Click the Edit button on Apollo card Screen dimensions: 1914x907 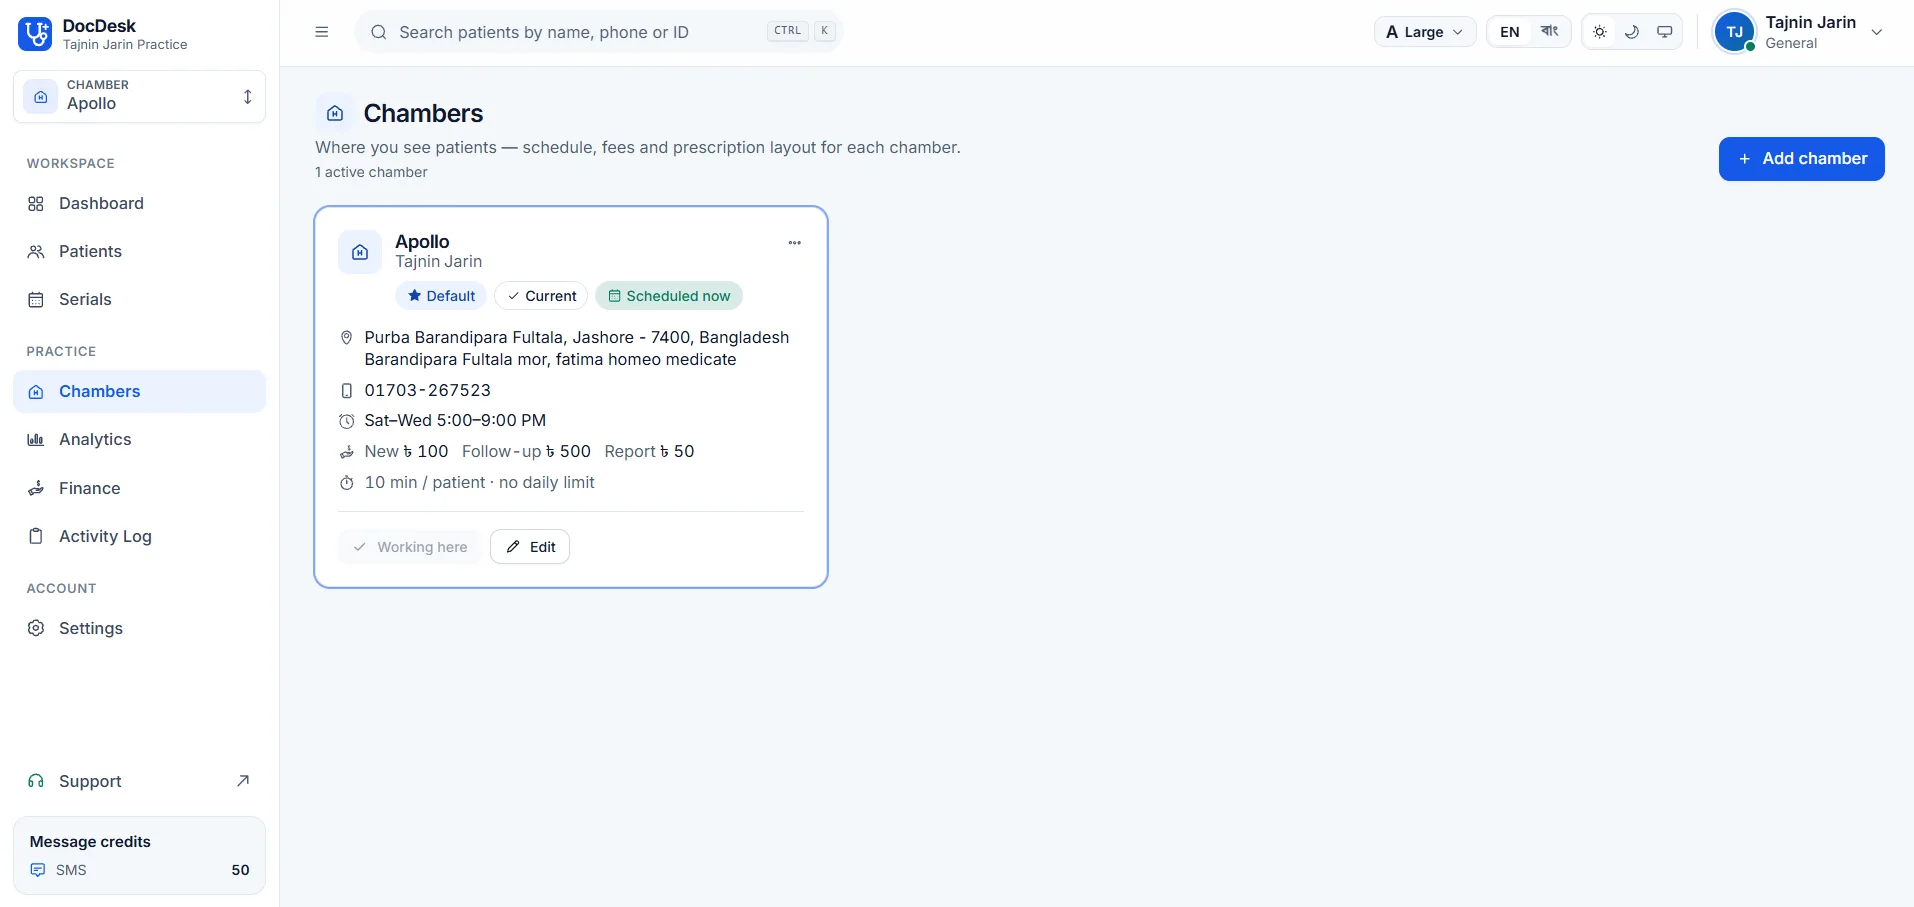[x=530, y=547]
